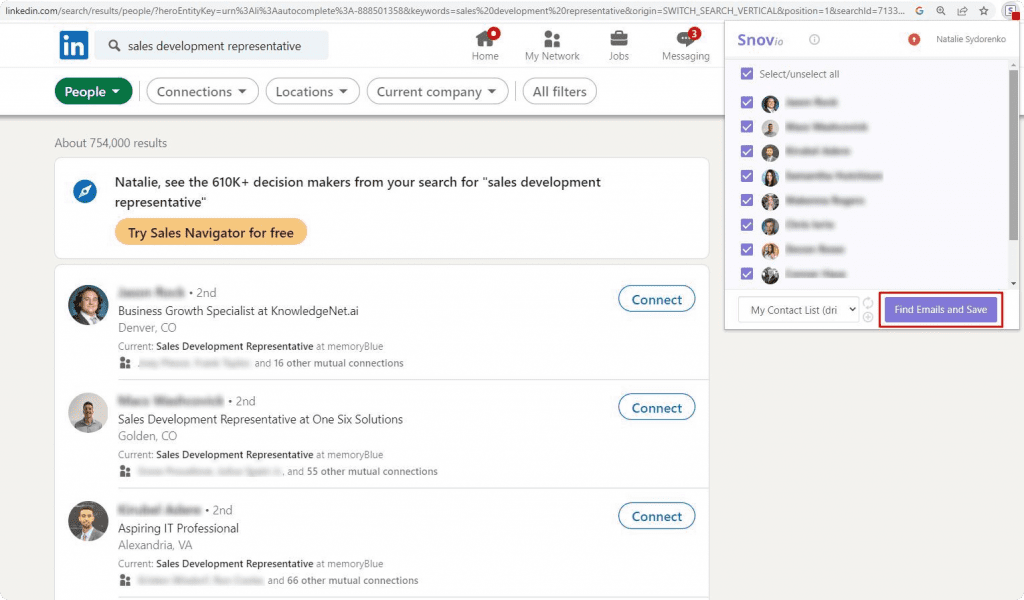1024x600 pixels.
Task: Open the Snov.io info icon
Action: point(814,39)
